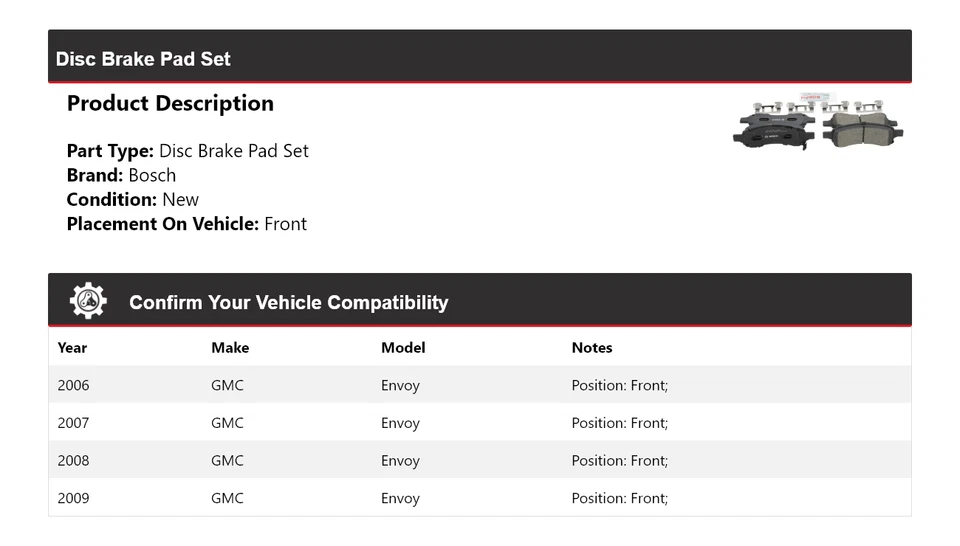Click GMC make in 2008 row
This screenshot has width=960, height=546.
tap(227, 461)
